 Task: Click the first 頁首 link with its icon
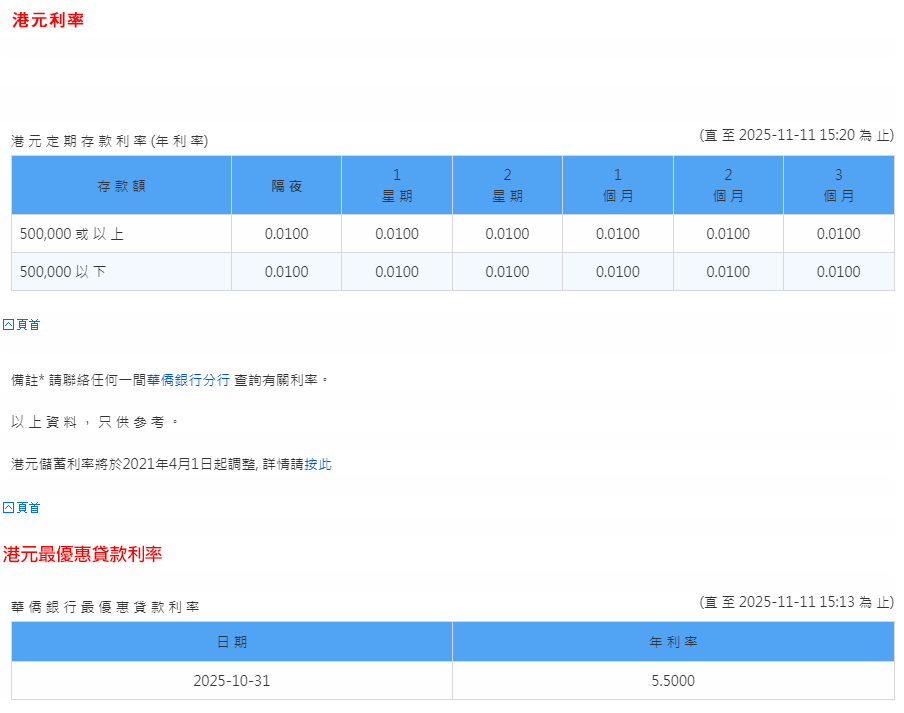[x=20, y=324]
